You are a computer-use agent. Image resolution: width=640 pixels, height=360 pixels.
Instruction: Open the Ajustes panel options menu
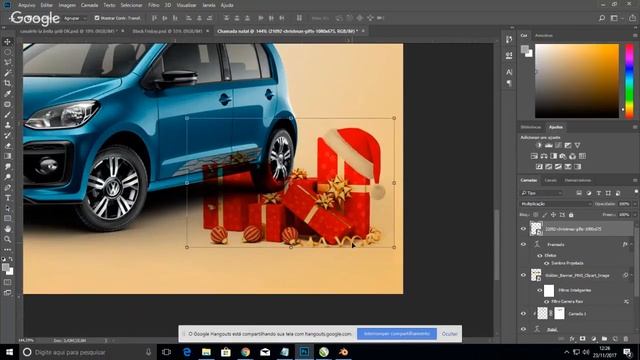pos(635,127)
